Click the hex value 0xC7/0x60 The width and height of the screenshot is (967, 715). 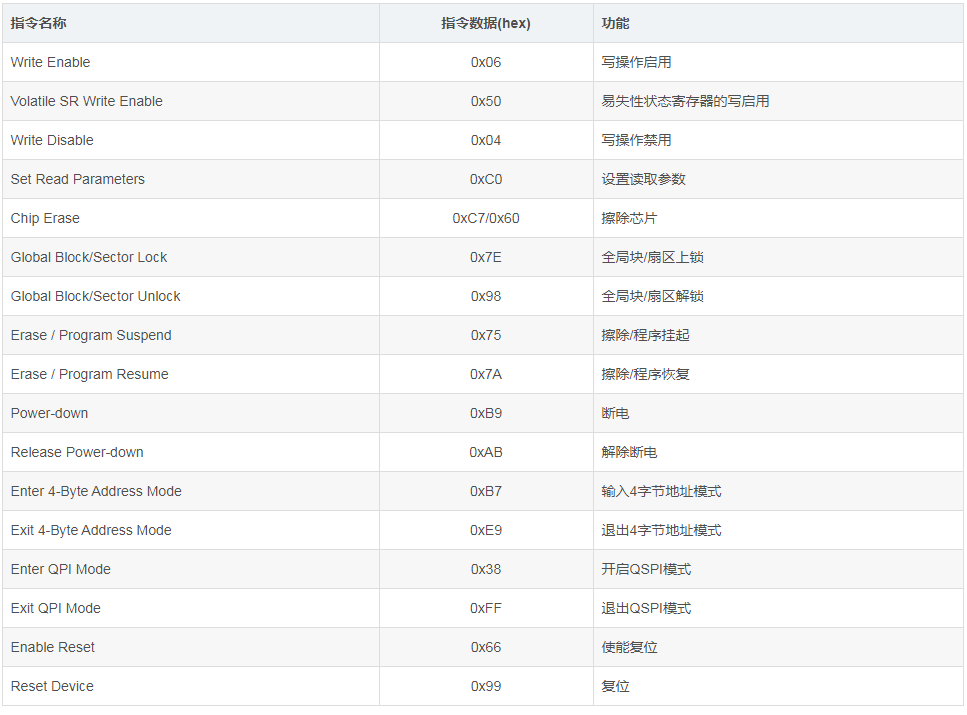pos(486,218)
